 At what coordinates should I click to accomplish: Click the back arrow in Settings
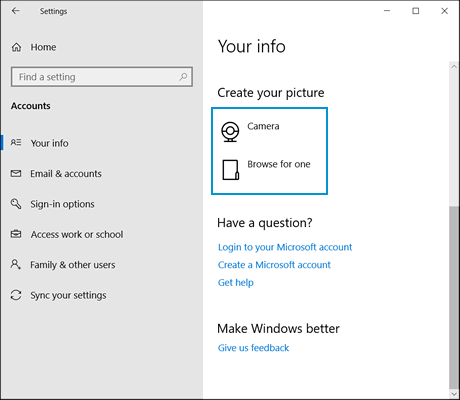click(x=16, y=11)
